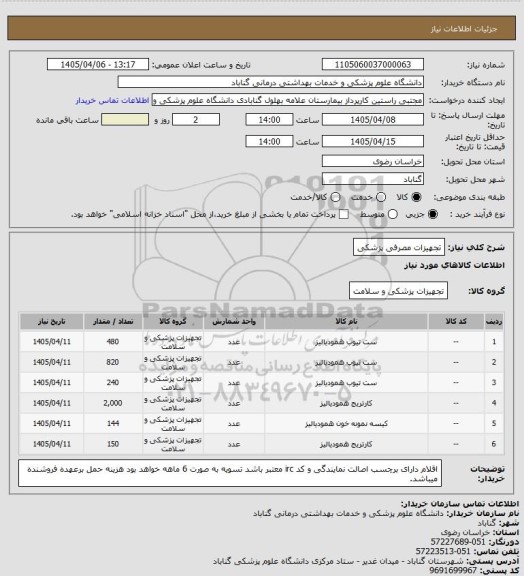Screen dimensions: 524x576
Task: Click the تعداد / مقدار column header
Action: (x=113, y=322)
